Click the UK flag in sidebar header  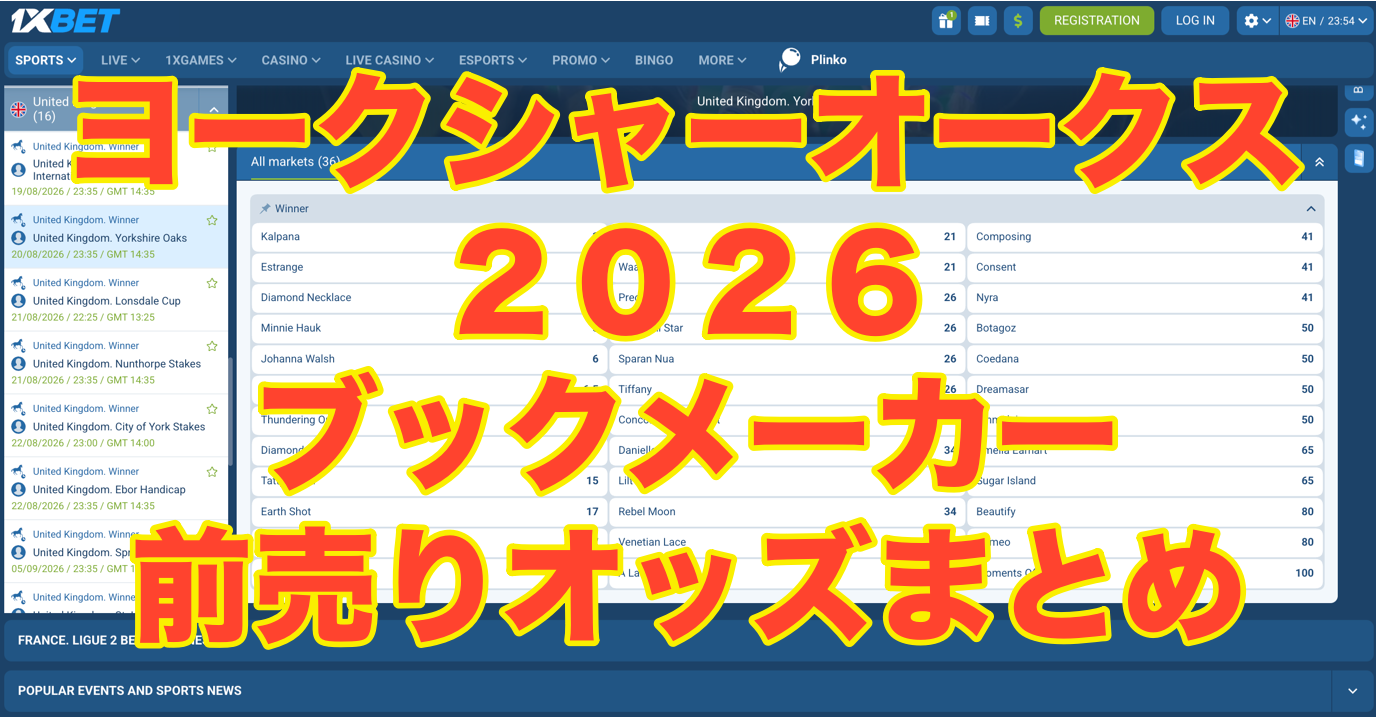pyautogui.click(x=18, y=109)
